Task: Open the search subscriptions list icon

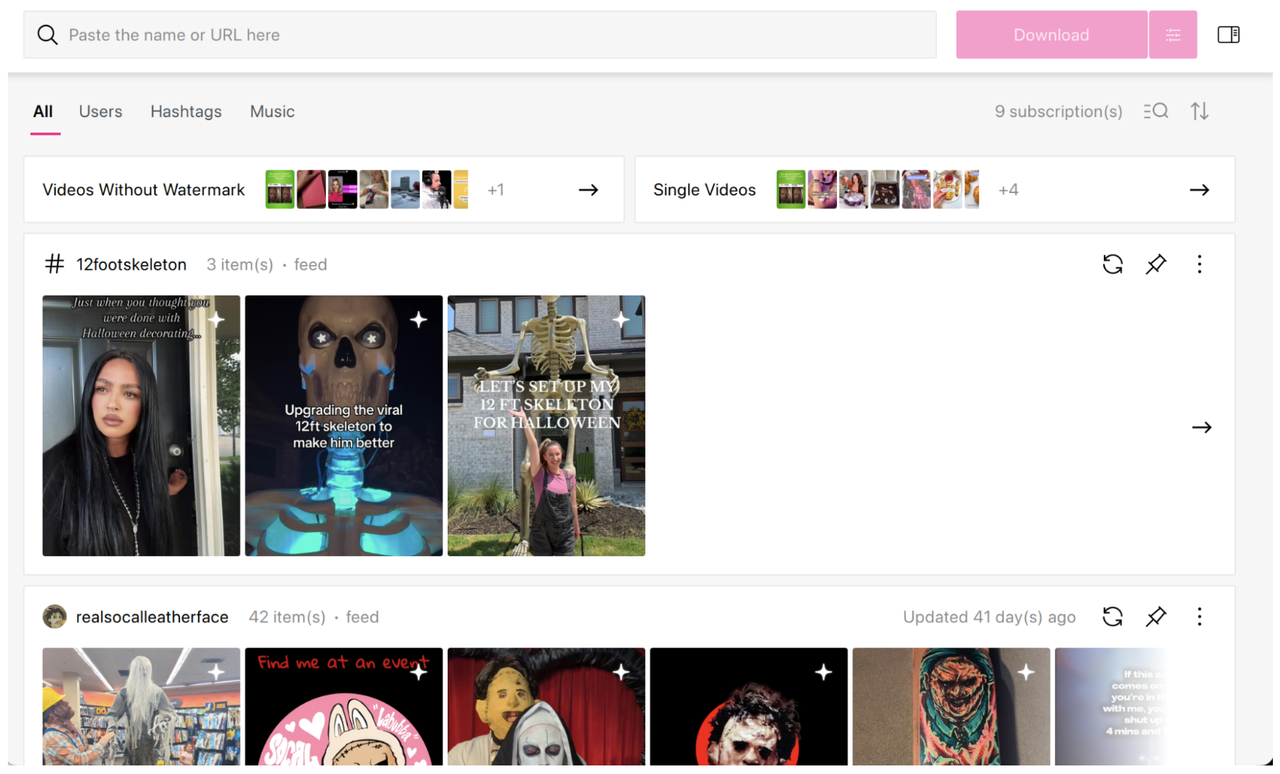Action: coord(1156,111)
